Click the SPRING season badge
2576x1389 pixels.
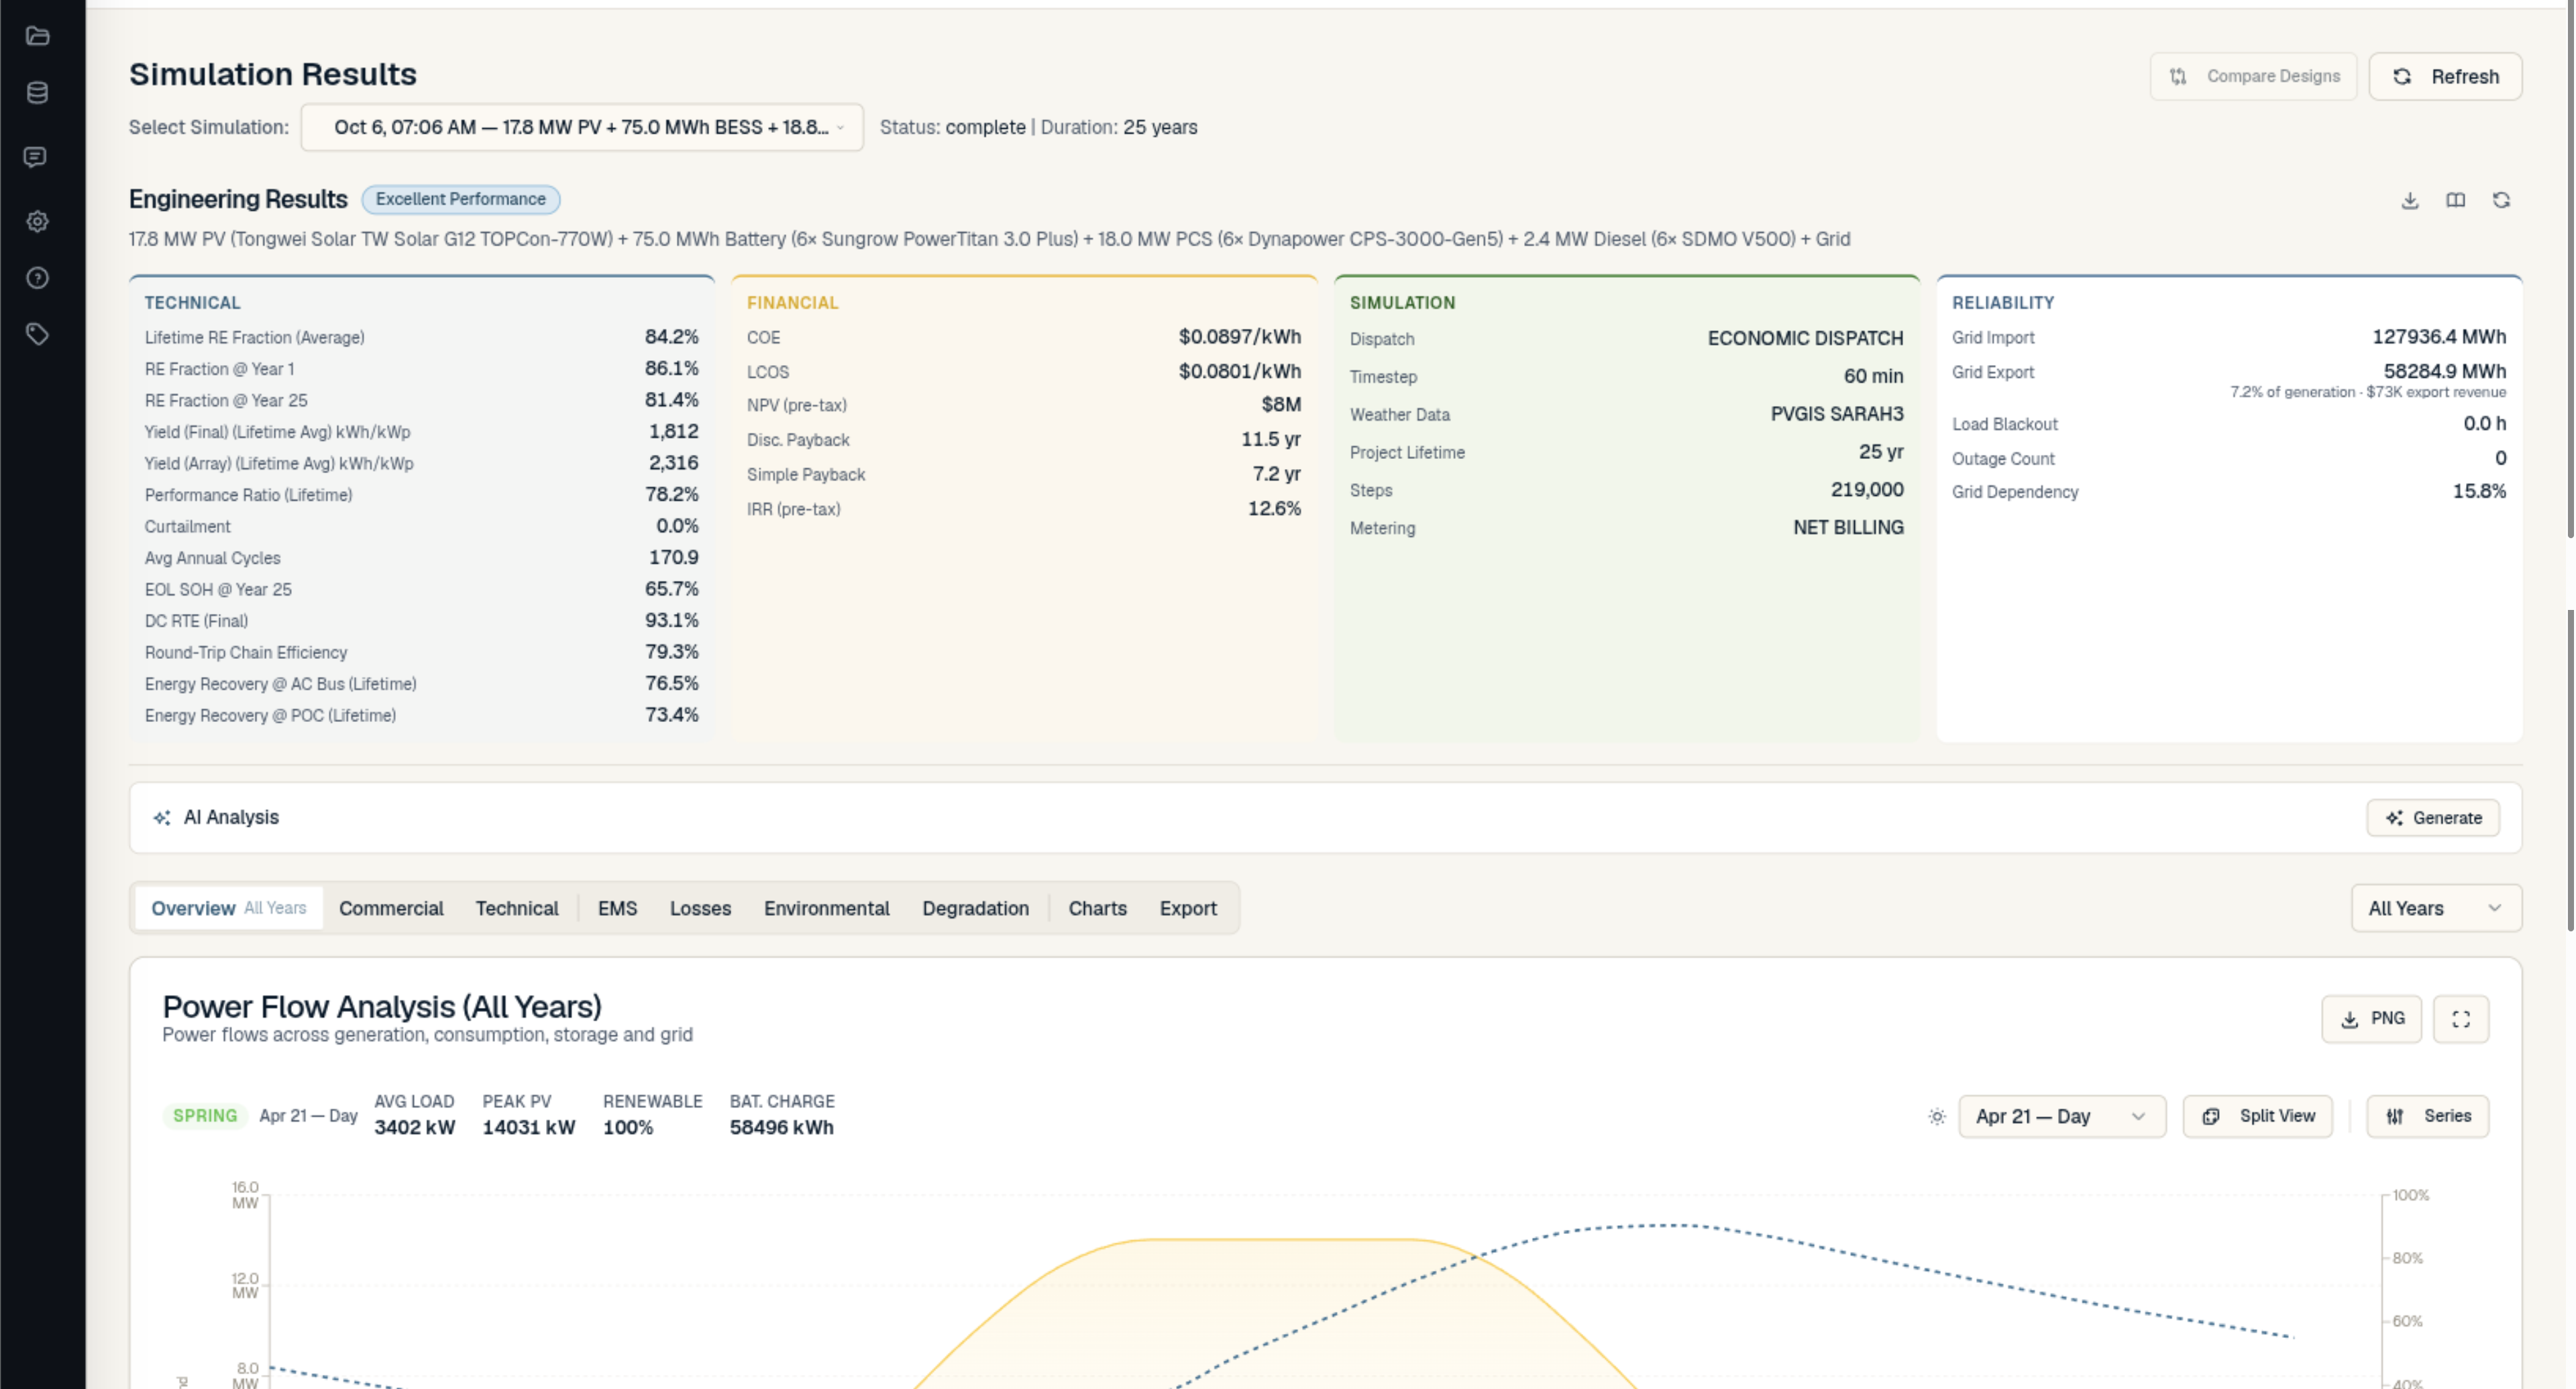[x=205, y=1116]
